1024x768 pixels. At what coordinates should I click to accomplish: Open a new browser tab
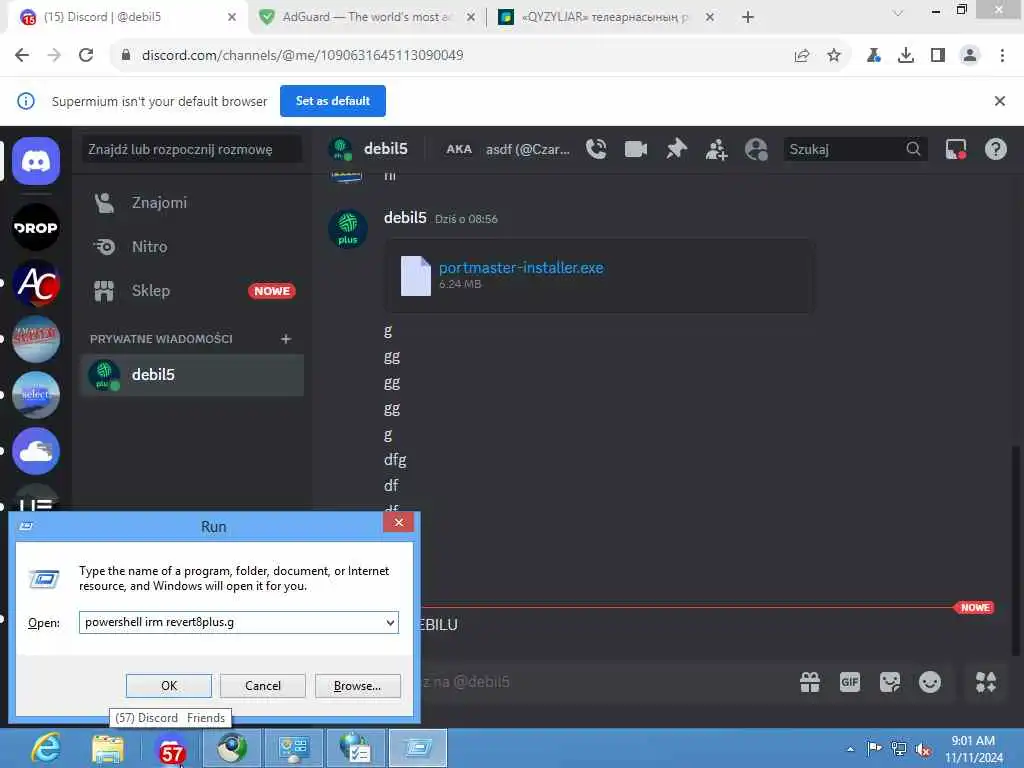748,17
